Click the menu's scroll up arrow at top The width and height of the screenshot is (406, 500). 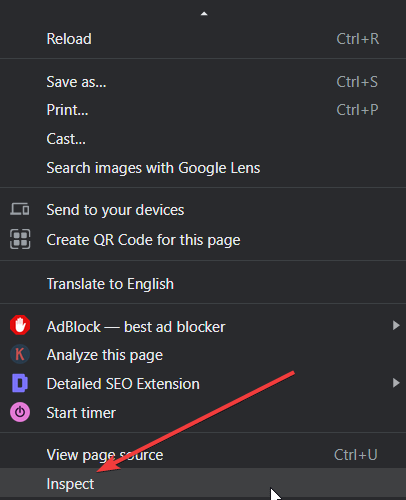(x=204, y=14)
